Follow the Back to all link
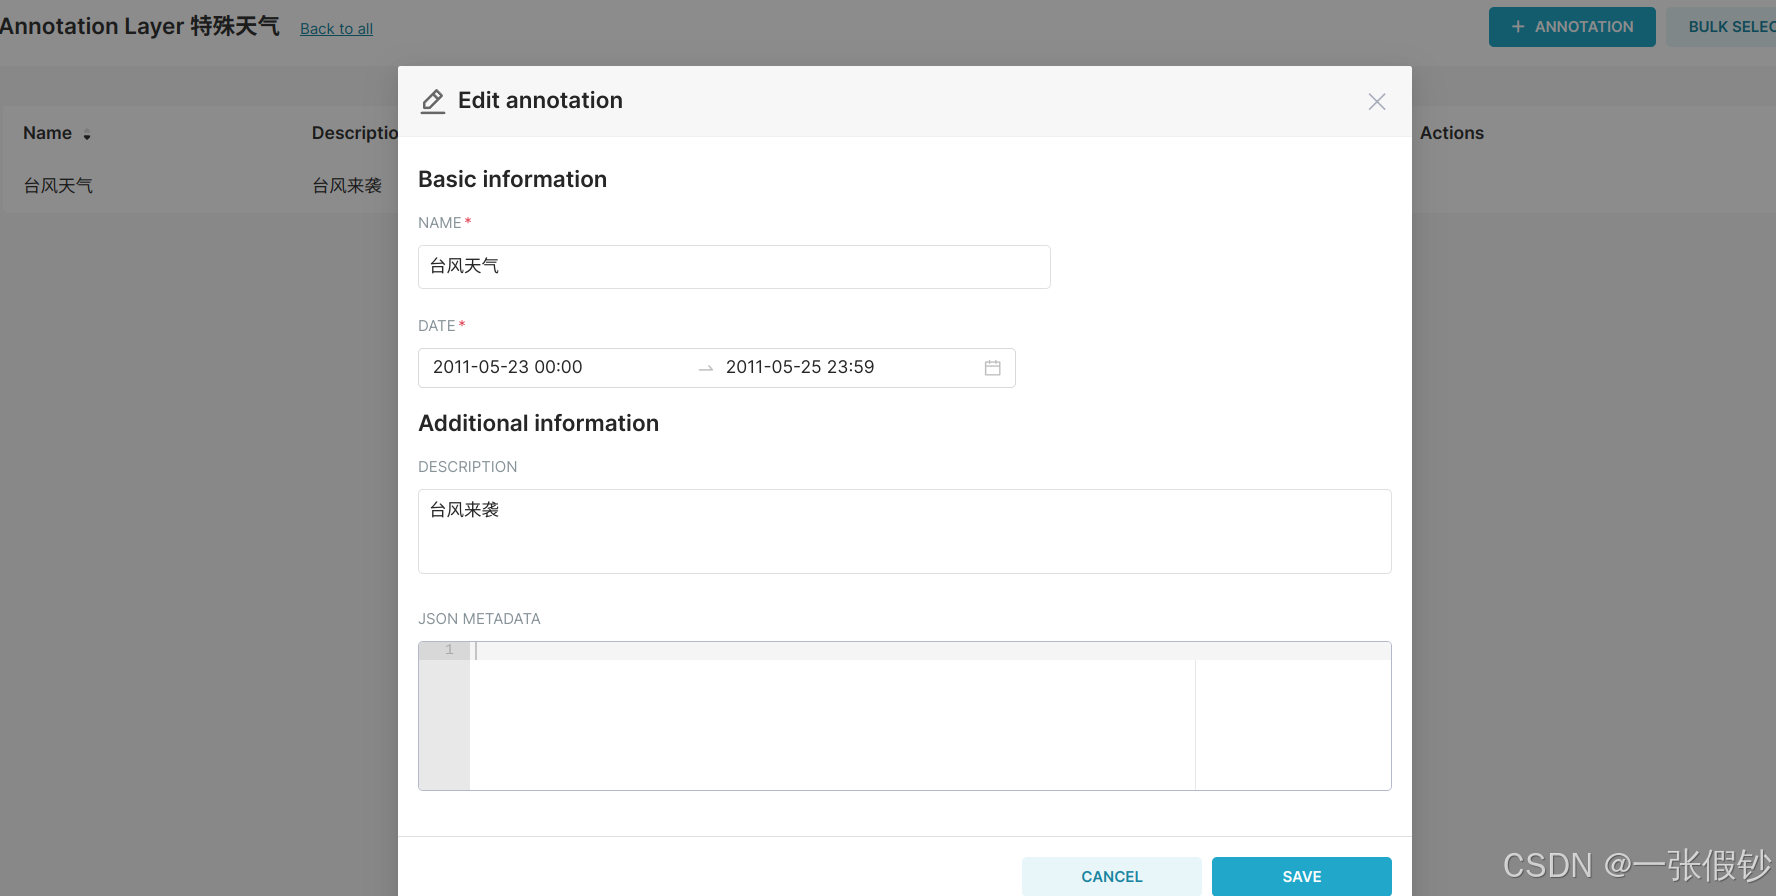 tap(336, 29)
